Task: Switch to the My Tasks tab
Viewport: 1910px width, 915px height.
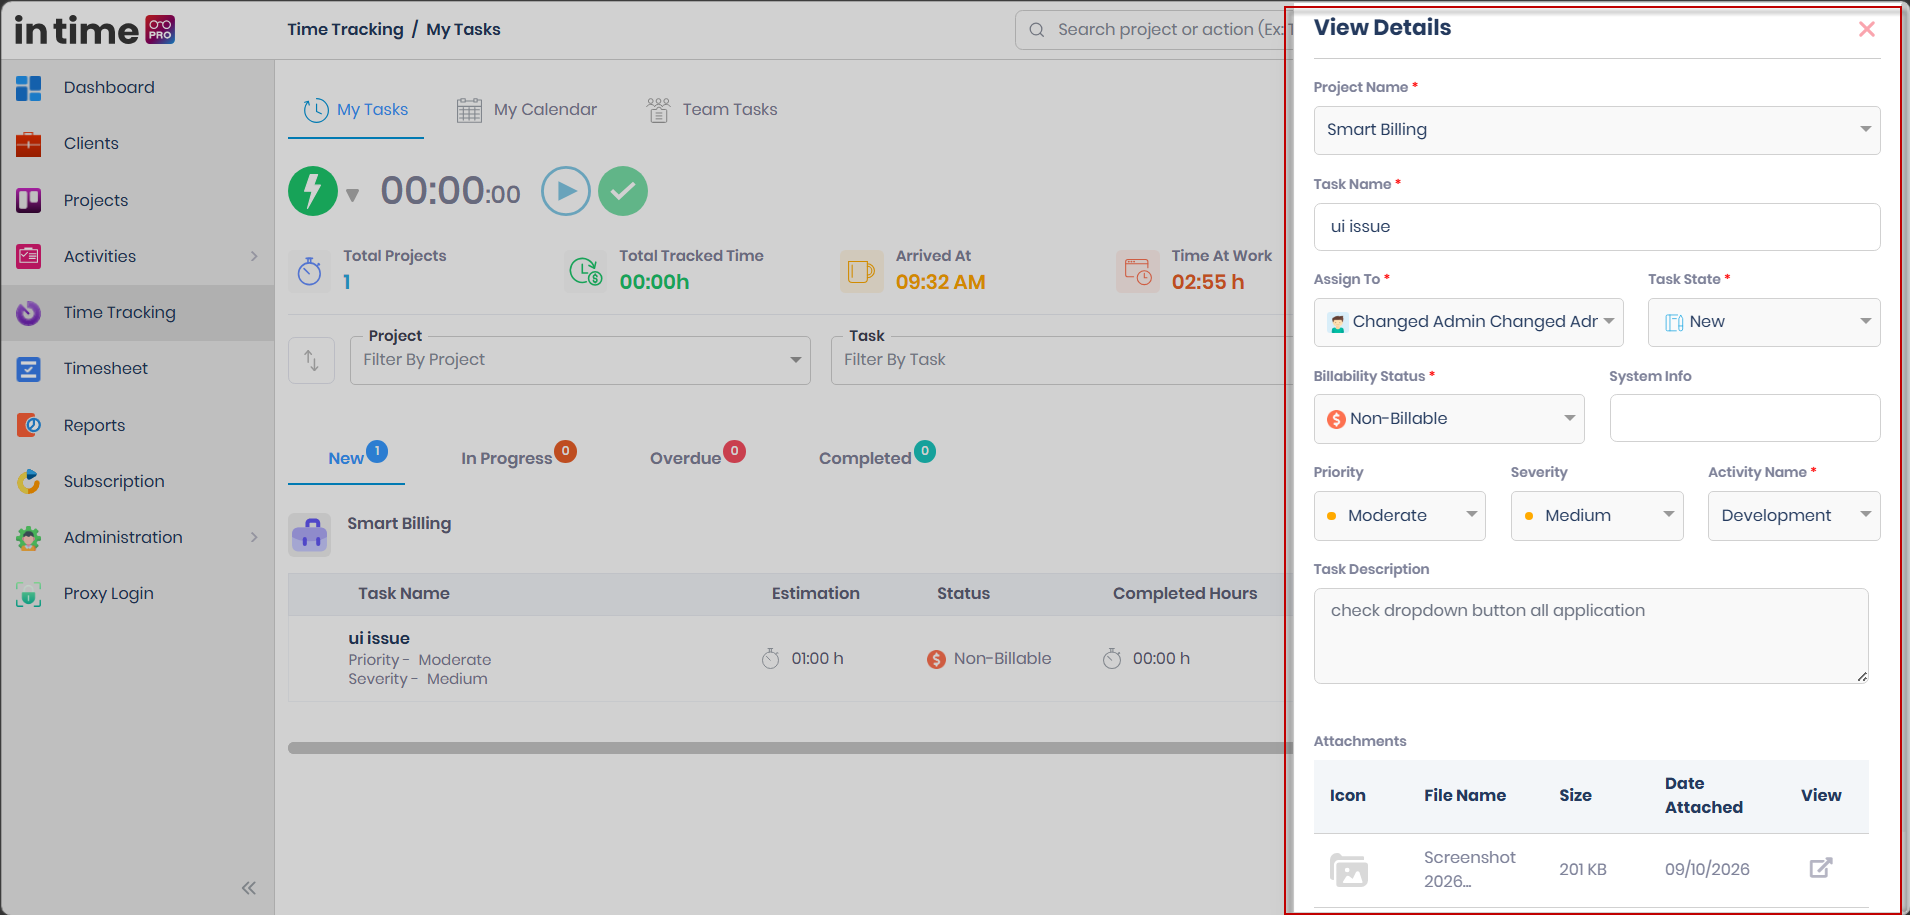Action: [356, 110]
